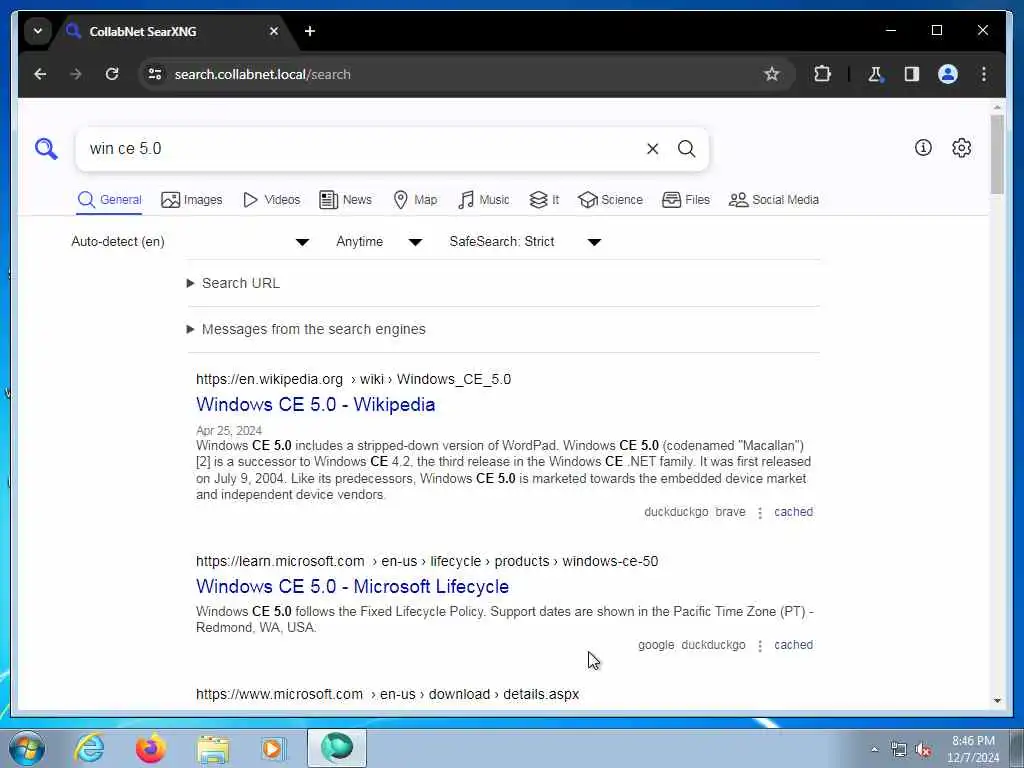Close the CollabNet SearXNG tab
The height and width of the screenshot is (768, 1024).
pos(274,31)
